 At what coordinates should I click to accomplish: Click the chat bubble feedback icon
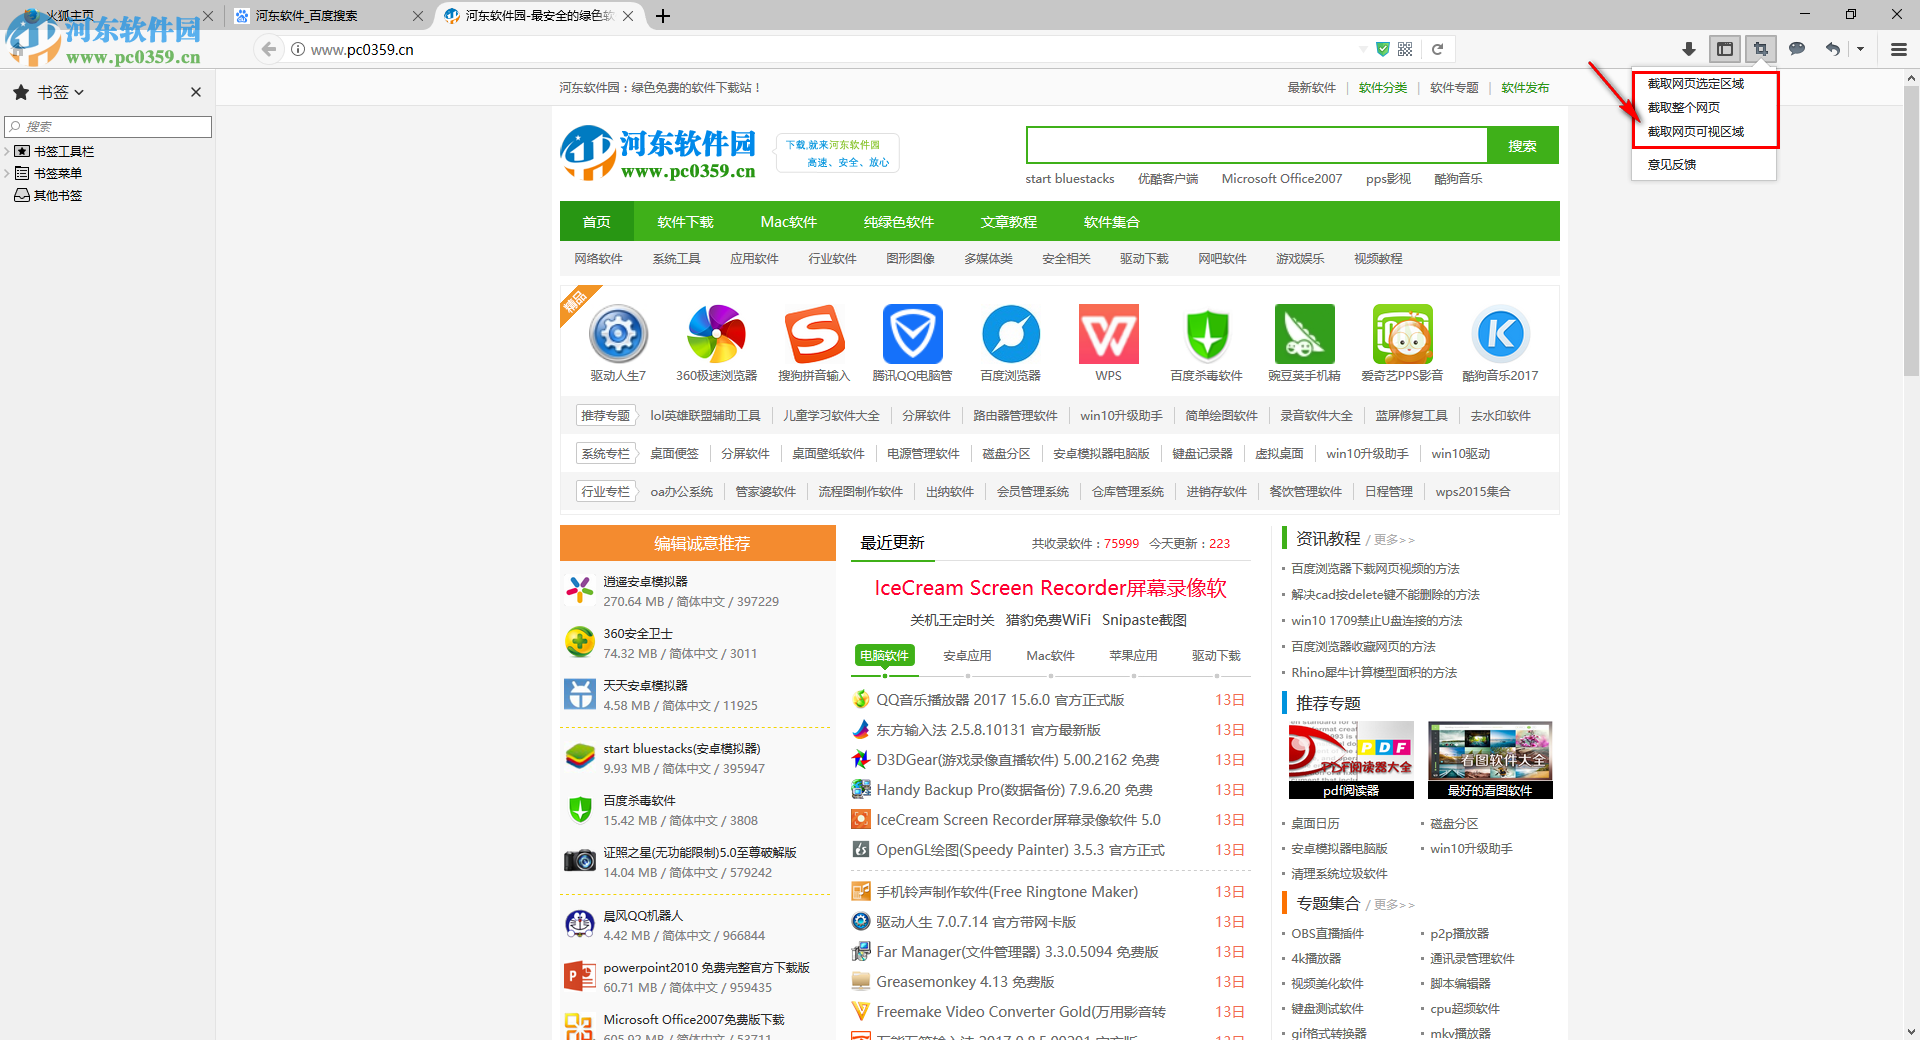click(1797, 49)
